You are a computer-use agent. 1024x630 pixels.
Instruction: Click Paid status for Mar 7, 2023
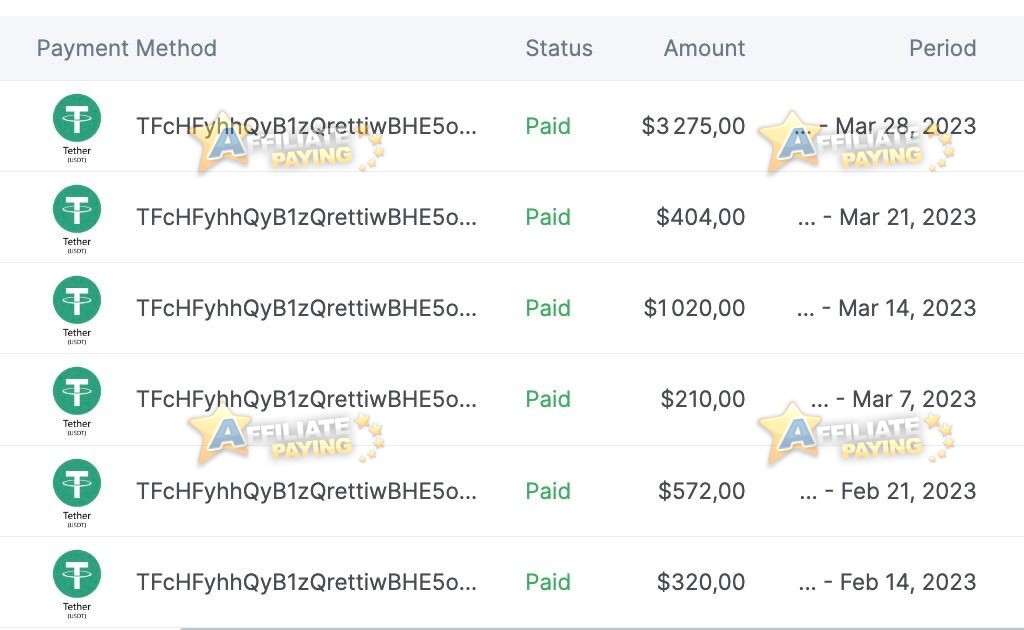point(548,399)
